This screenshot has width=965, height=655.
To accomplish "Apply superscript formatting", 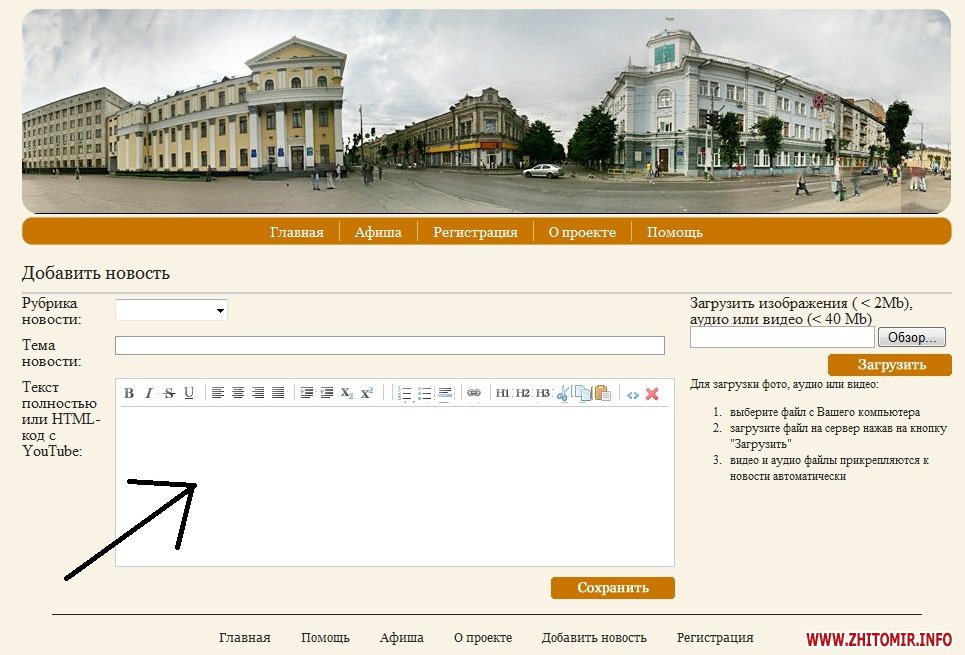I will point(367,393).
